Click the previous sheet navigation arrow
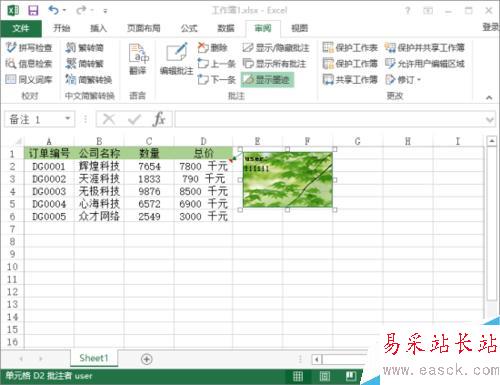Viewport: 500px width, 385px height. pos(21,359)
